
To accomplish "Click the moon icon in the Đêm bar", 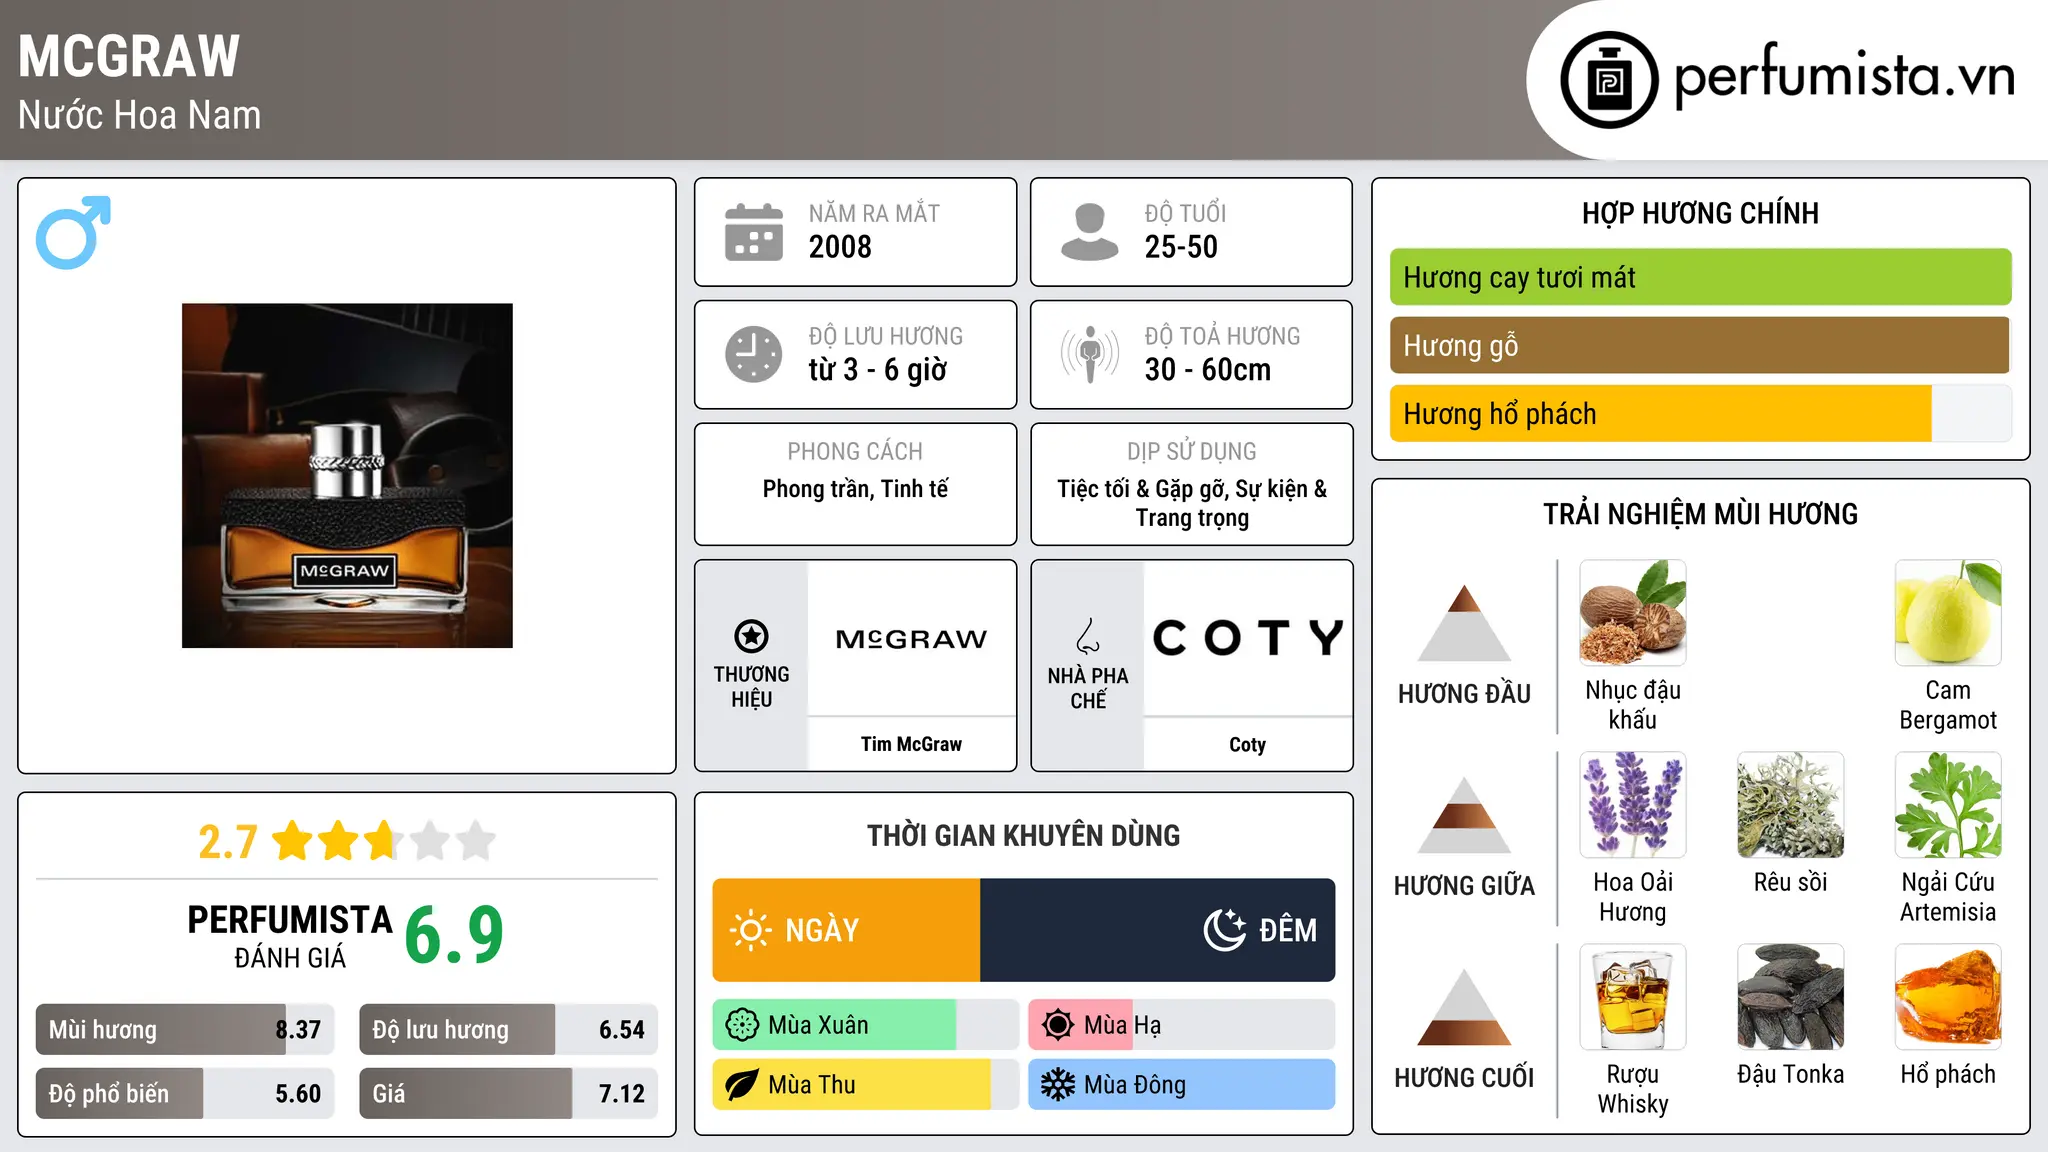I will tap(1225, 930).
